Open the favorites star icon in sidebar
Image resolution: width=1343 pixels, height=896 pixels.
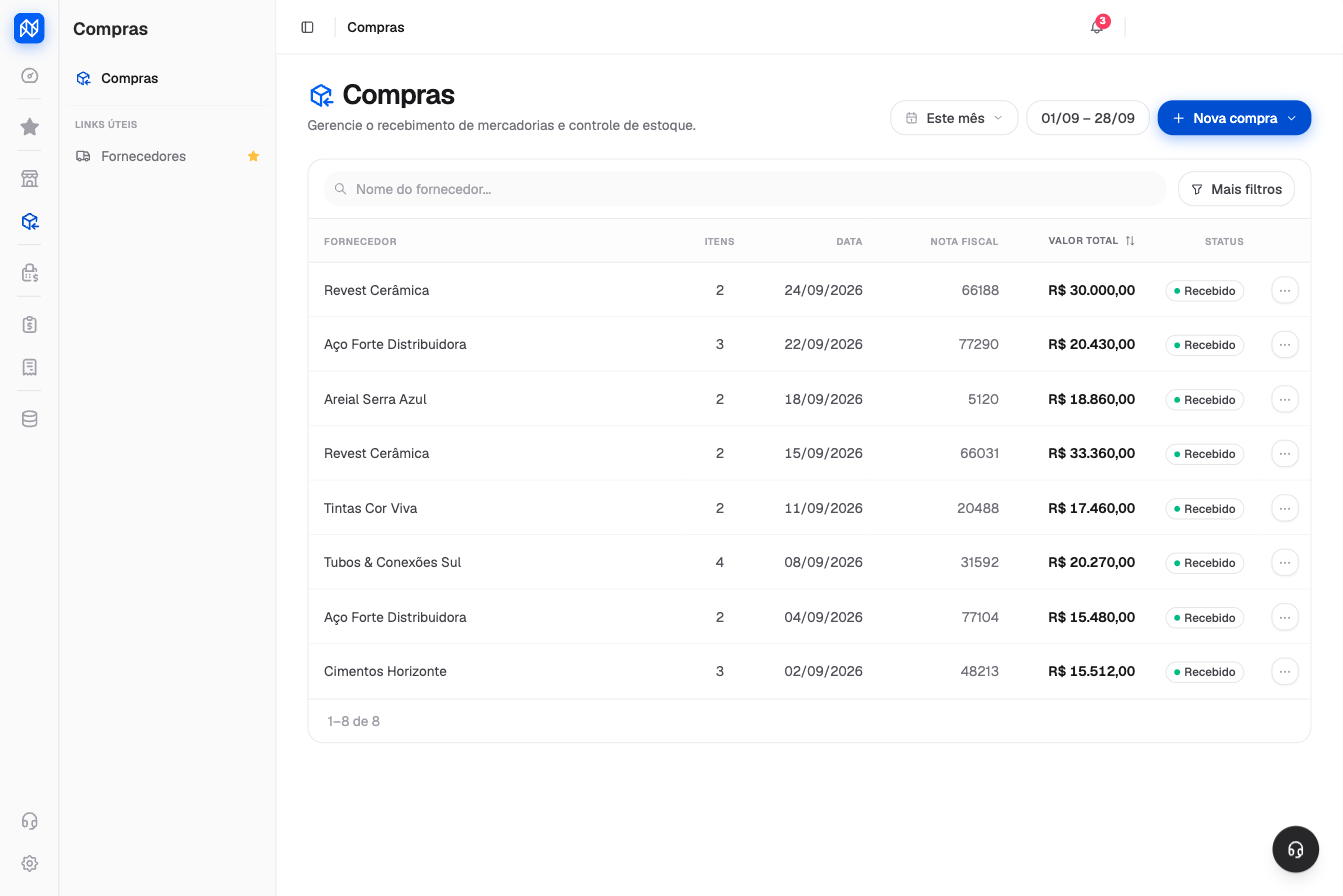click(29, 127)
